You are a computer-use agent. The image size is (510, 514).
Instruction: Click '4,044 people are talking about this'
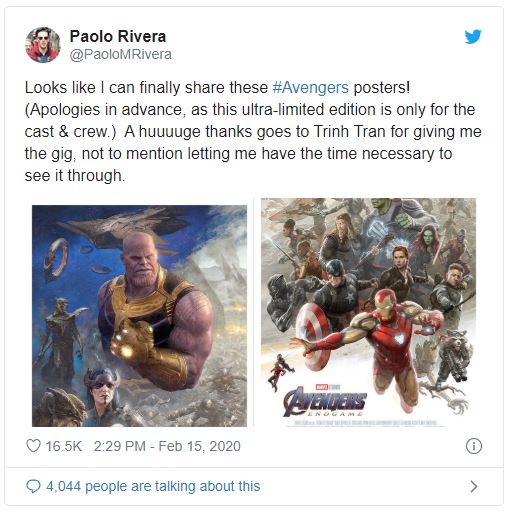pos(153,486)
